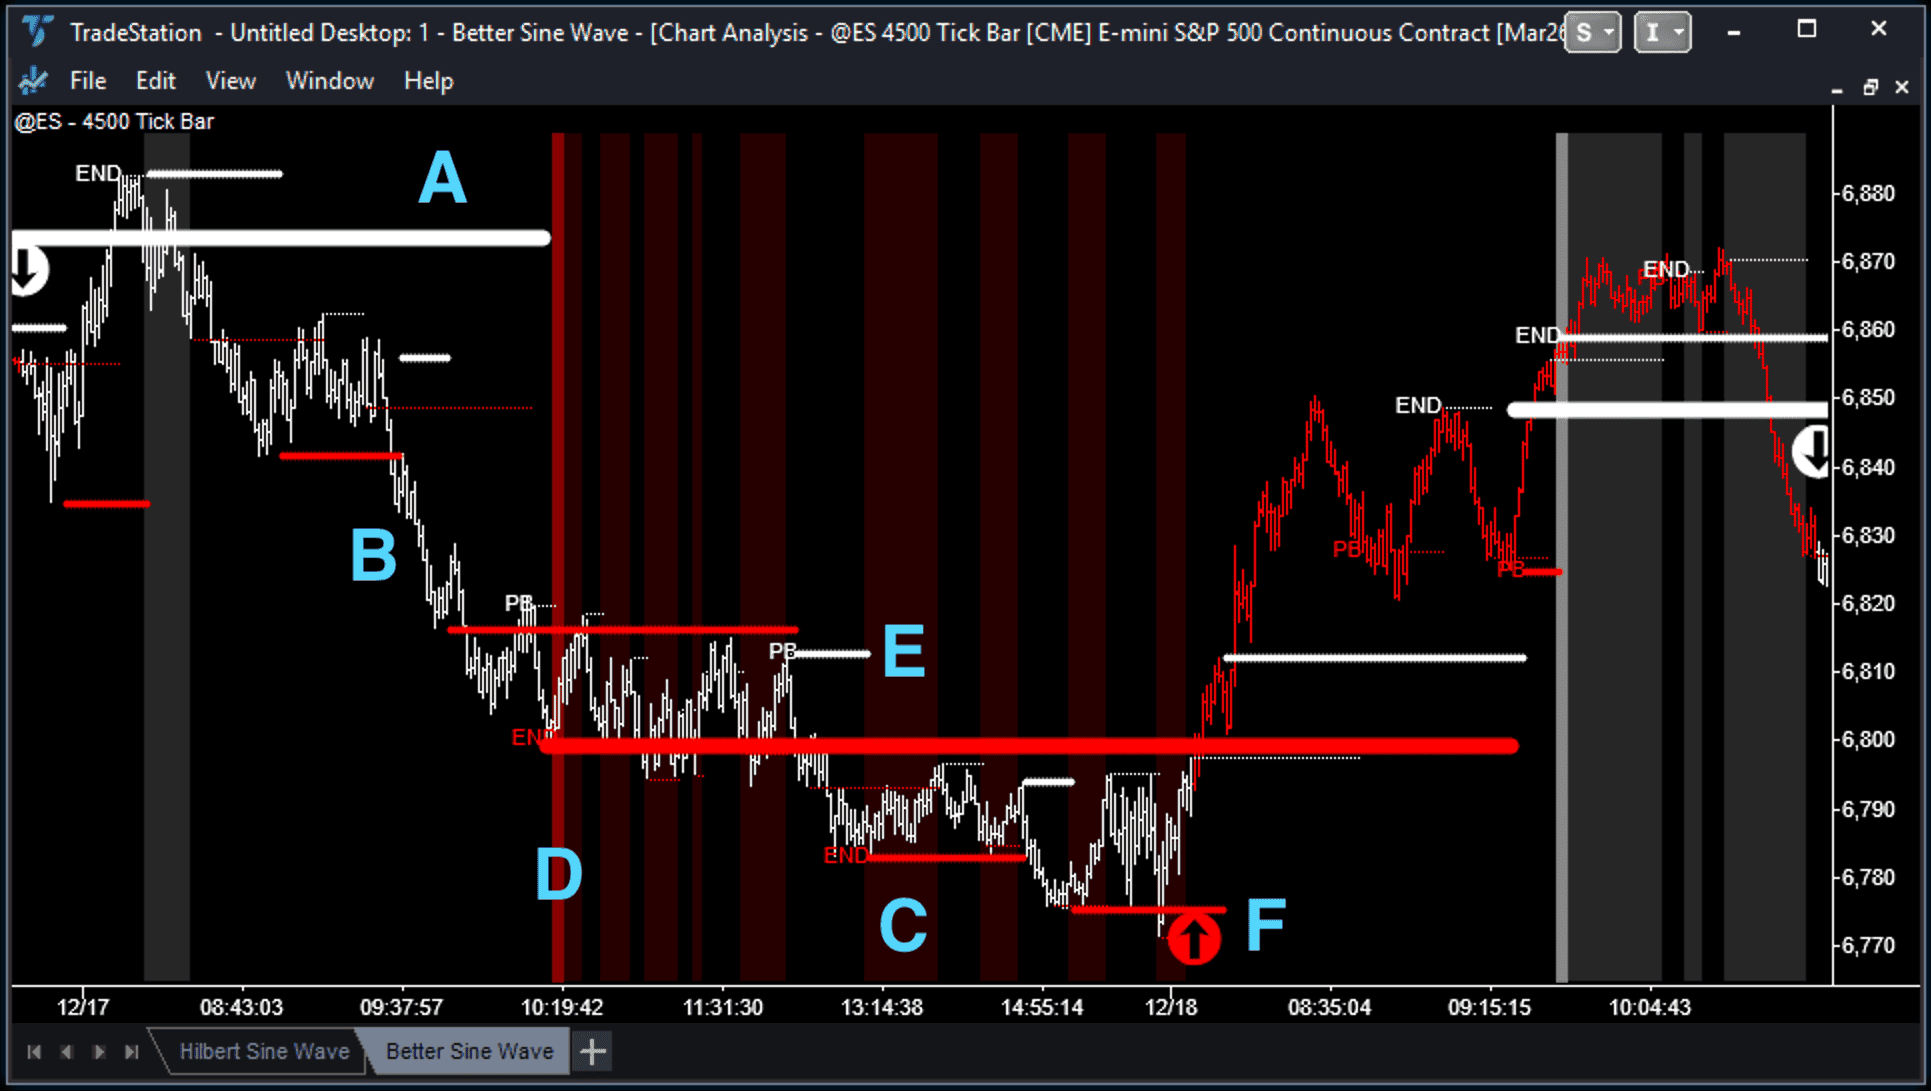Open the File menu

tap(88, 80)
